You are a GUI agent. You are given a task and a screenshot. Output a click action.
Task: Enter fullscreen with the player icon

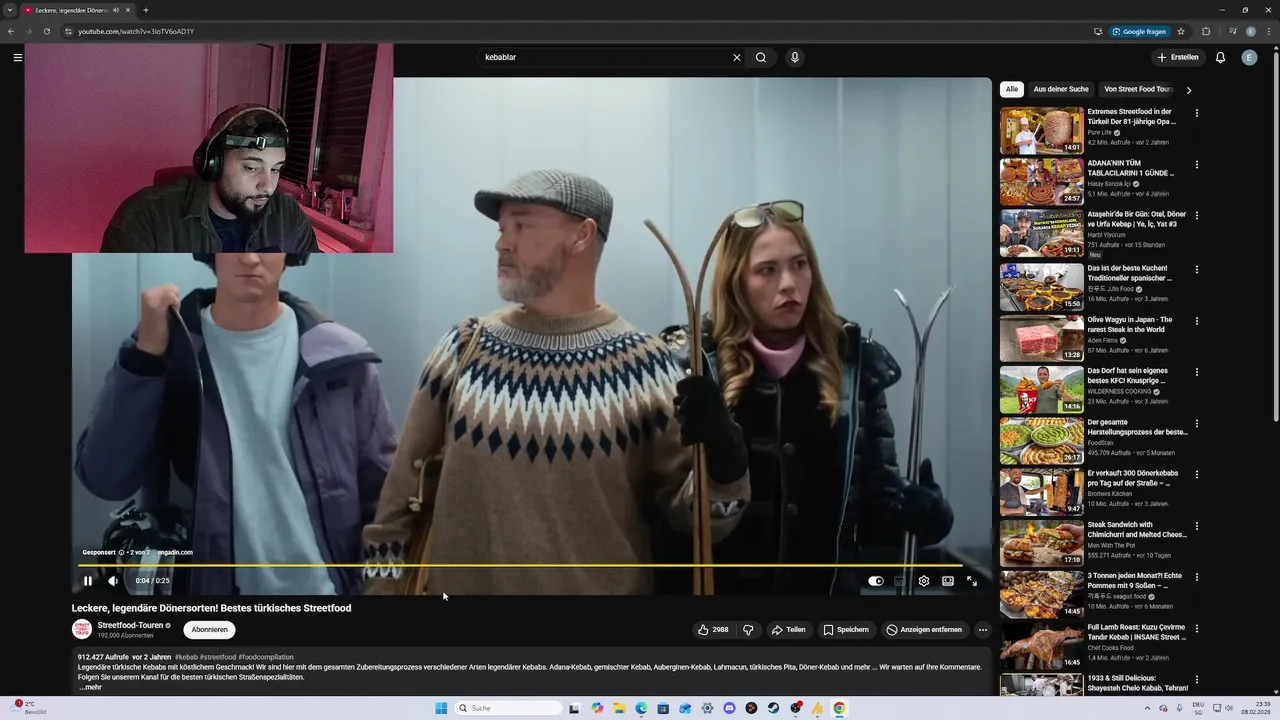(x=972, y=581)
